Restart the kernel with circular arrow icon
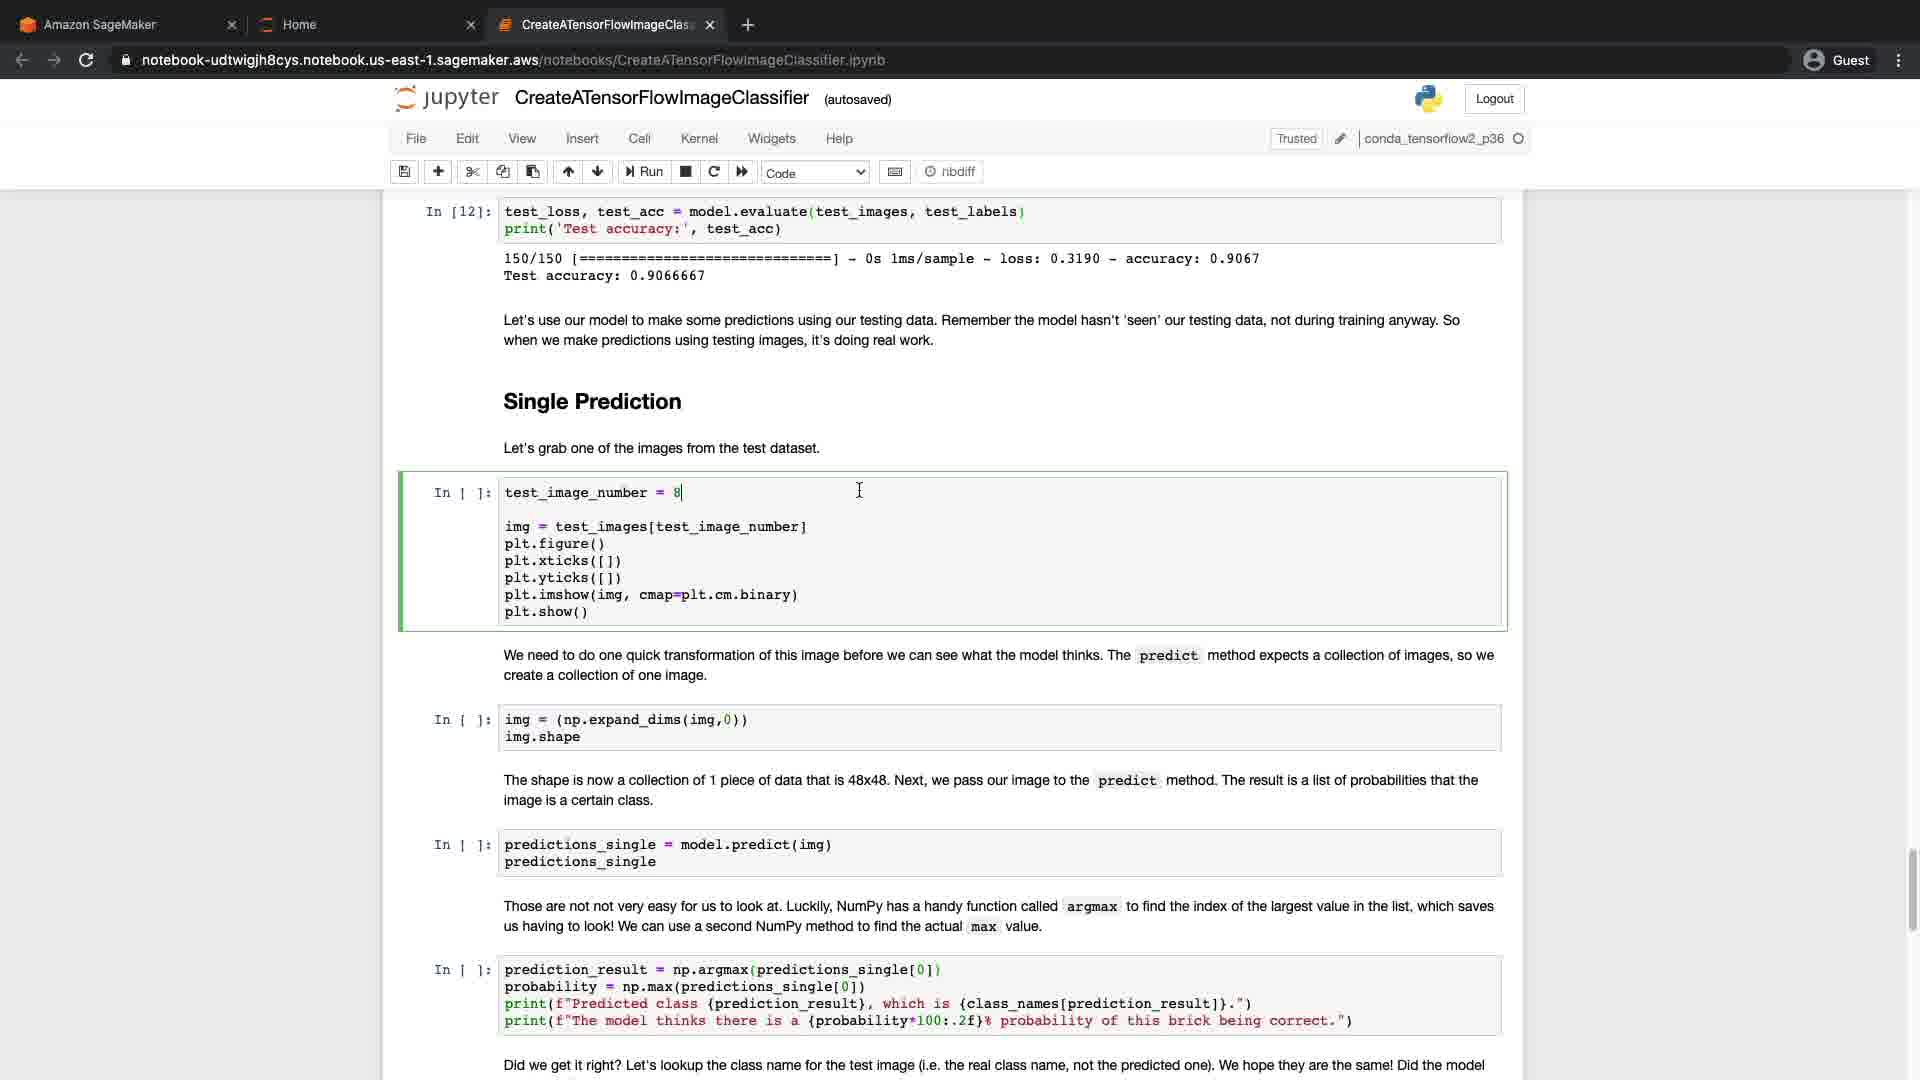Image resolution: width=1920 pixels, height=1080 pixels. 714,172
